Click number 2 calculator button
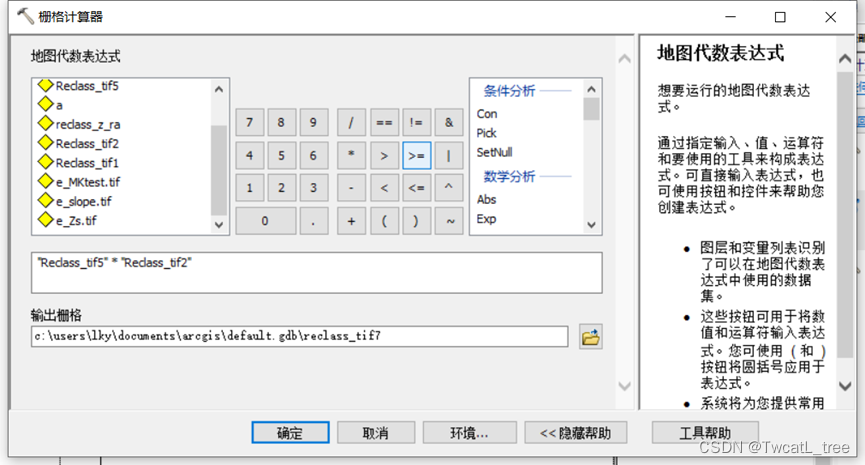Viewport: 865px width, 465px height. click(x=281, y=188)
